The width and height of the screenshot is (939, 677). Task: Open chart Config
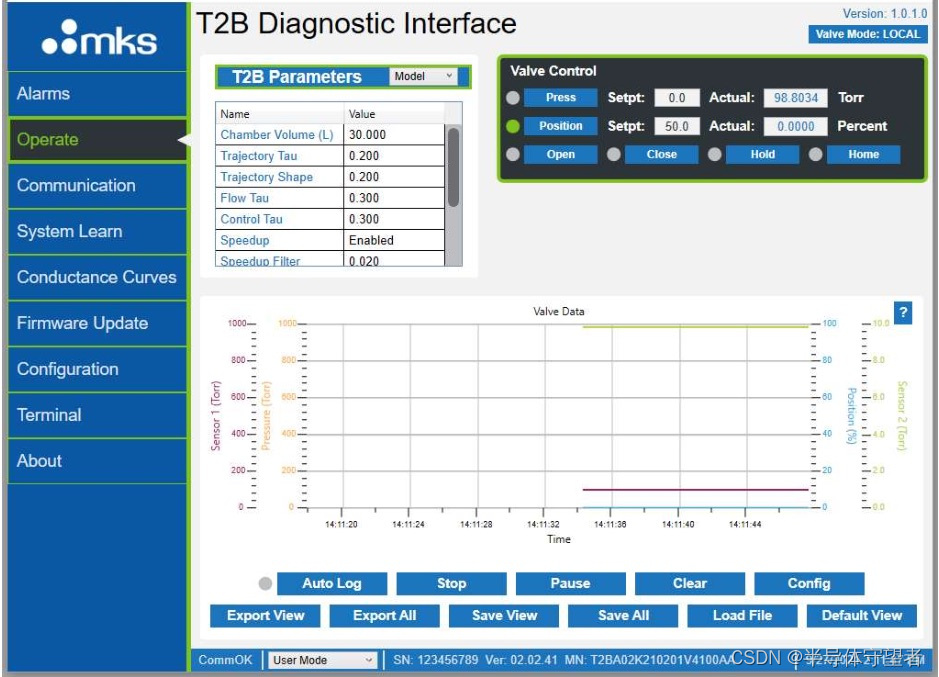(x=808, y=584)
